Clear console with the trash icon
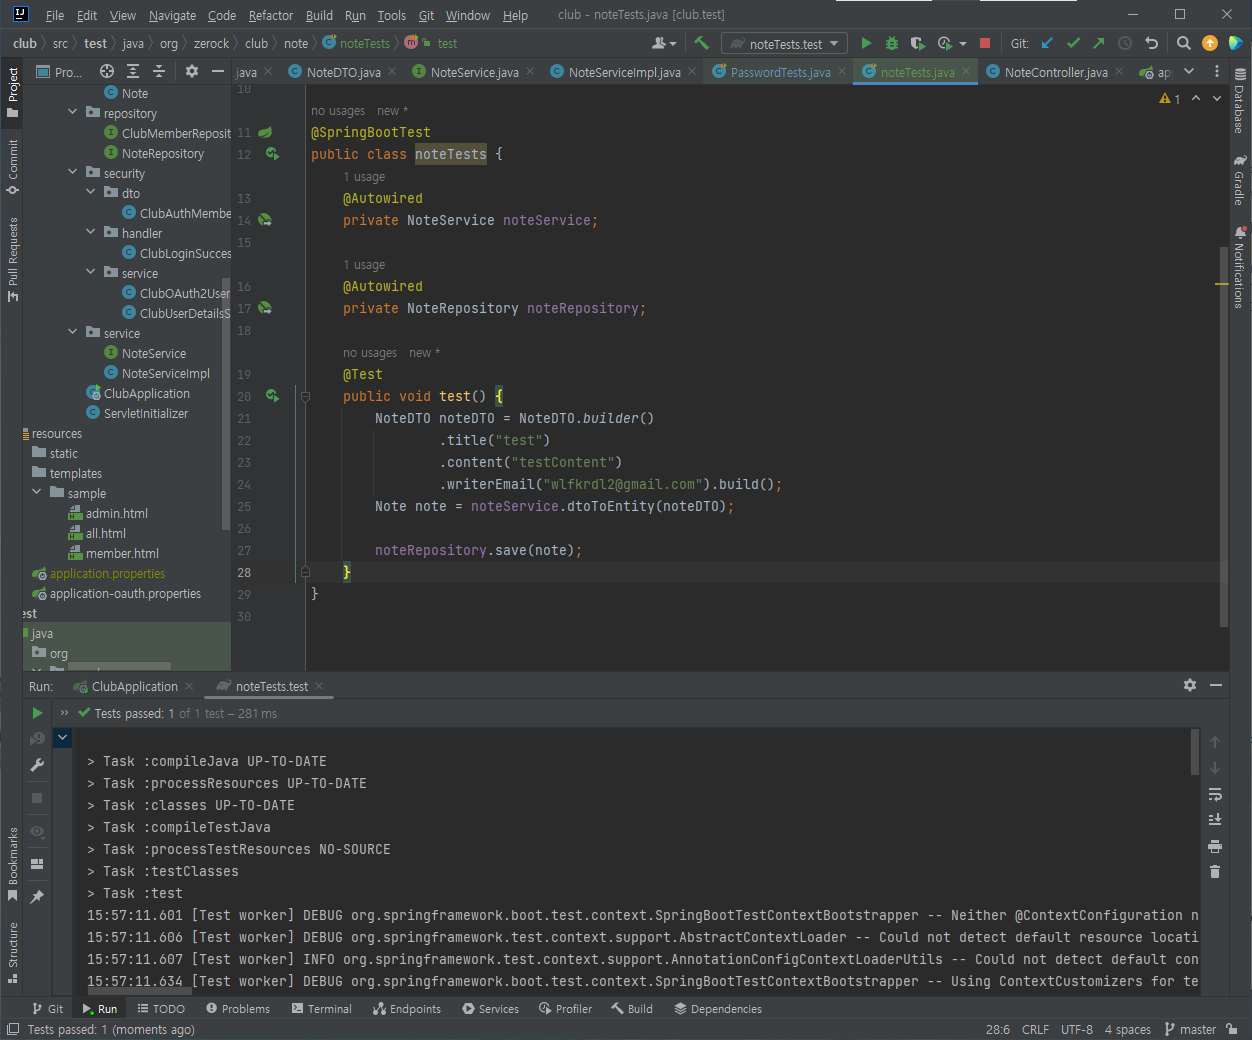 [x=1215, y=872]
